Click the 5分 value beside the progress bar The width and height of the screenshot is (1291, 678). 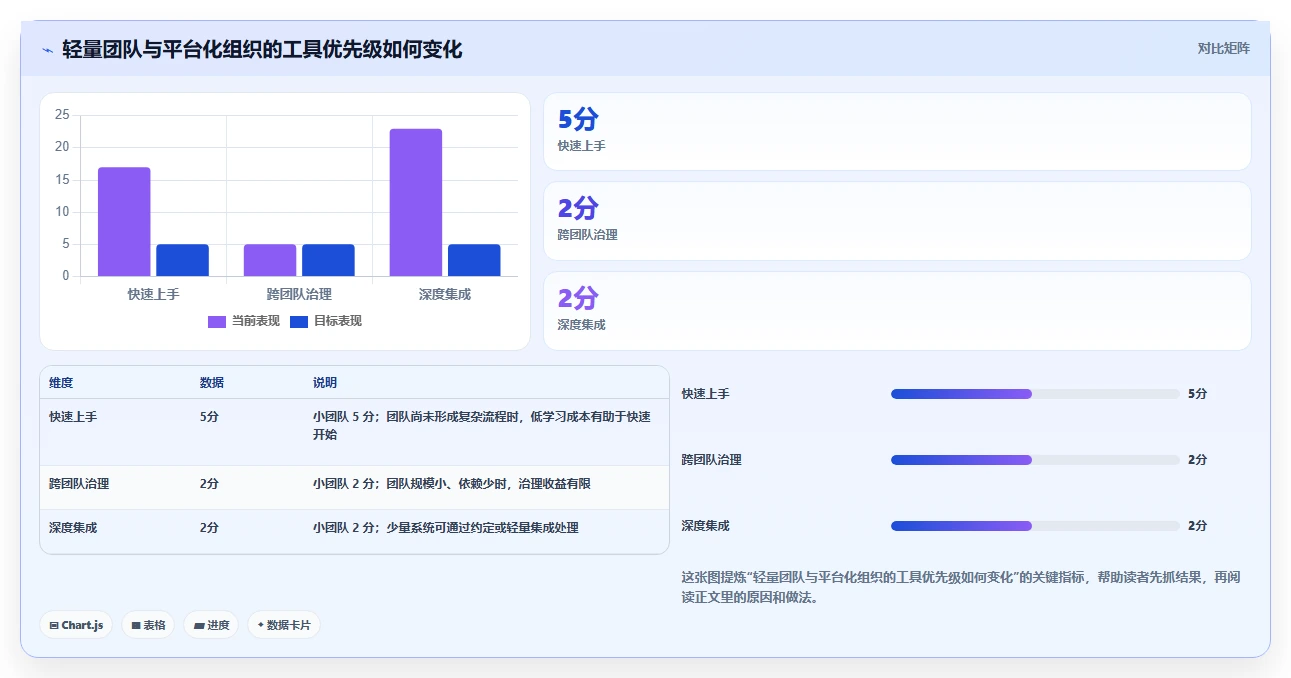1197,394
